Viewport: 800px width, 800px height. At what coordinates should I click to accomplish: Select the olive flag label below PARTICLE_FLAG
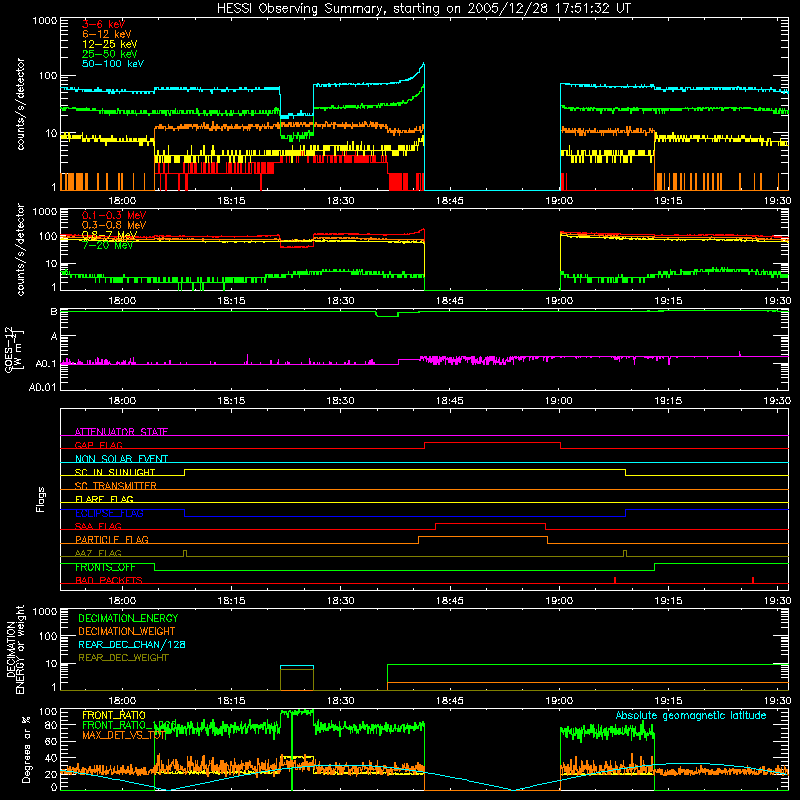(98, 553)
